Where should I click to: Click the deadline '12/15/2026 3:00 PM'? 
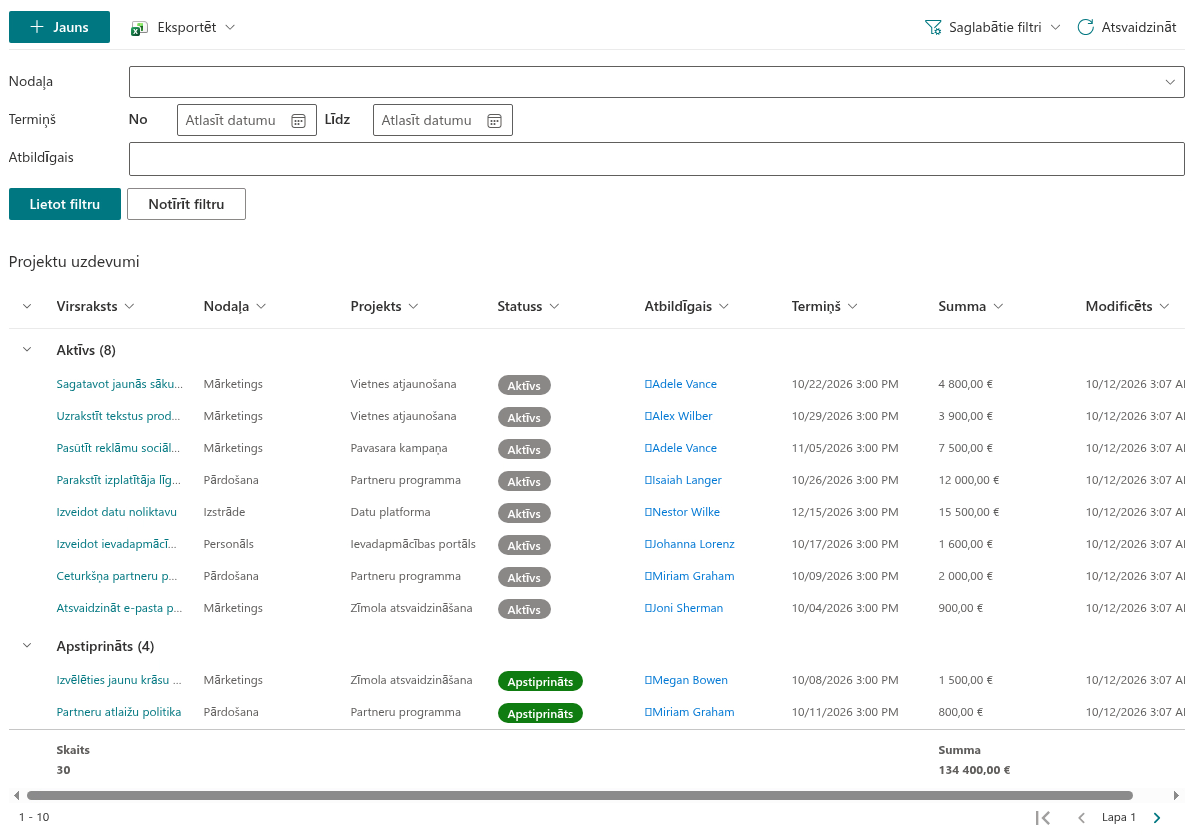click(x=845, y=512)
